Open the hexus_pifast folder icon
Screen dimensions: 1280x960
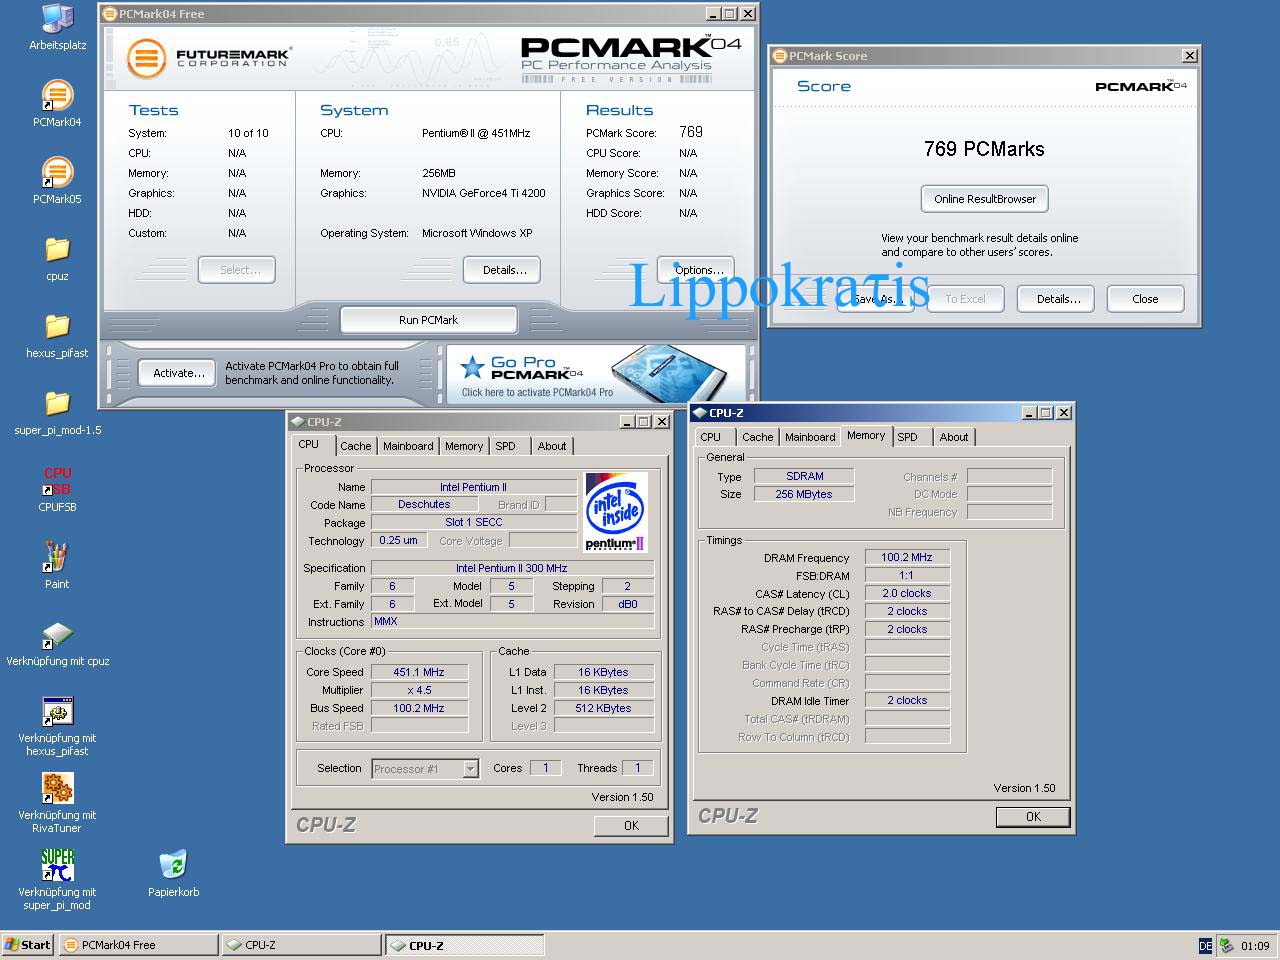pyautogui.click(x=57, y=335)
